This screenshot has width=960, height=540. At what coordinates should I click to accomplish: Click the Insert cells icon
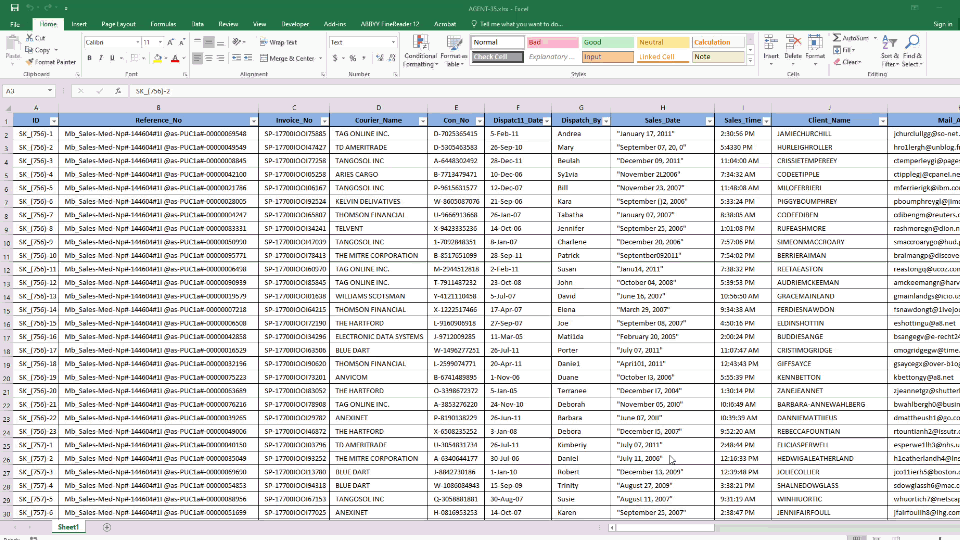tap(771, 43)
